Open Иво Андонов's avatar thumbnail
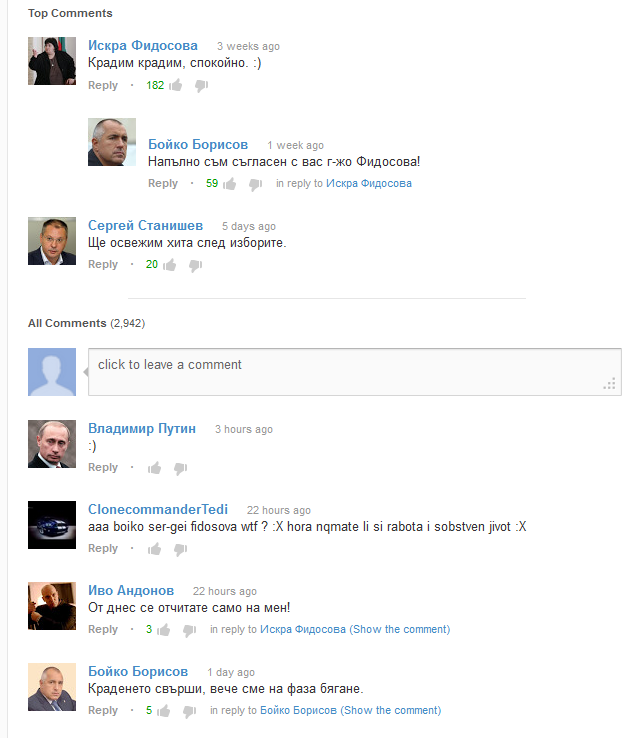The image size is (639, 738). point(52,606)
